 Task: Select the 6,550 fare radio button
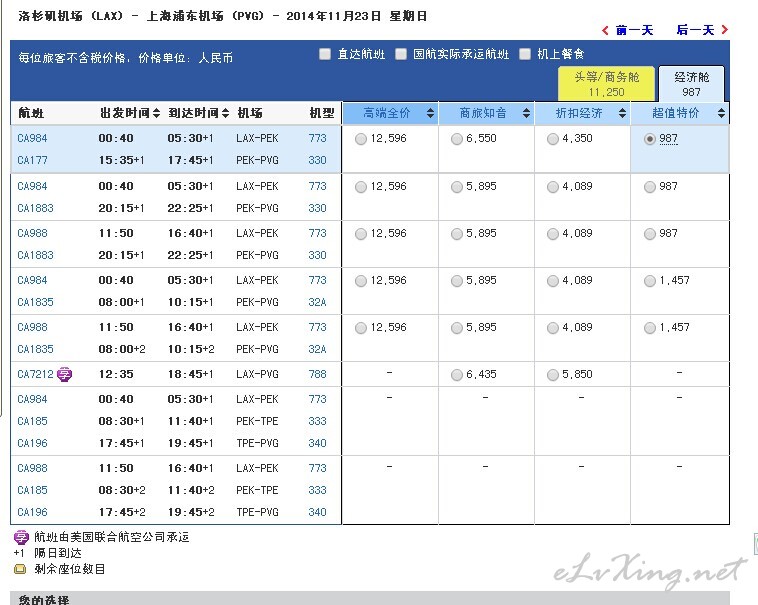click(457, 139)
